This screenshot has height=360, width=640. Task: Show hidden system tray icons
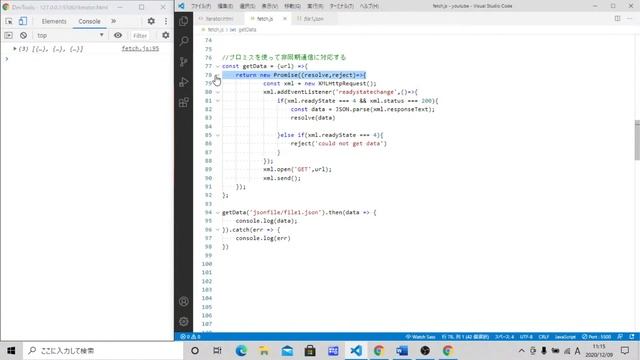pos(521,351)
